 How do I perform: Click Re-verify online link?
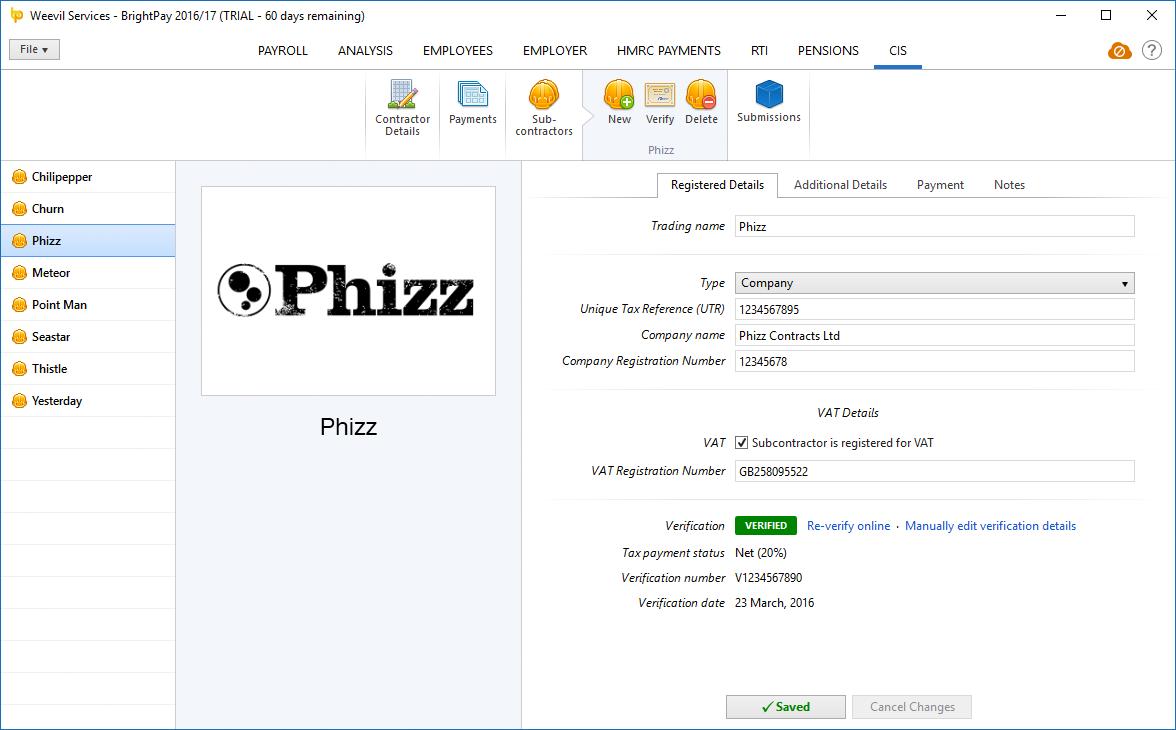tap(848, 526)
